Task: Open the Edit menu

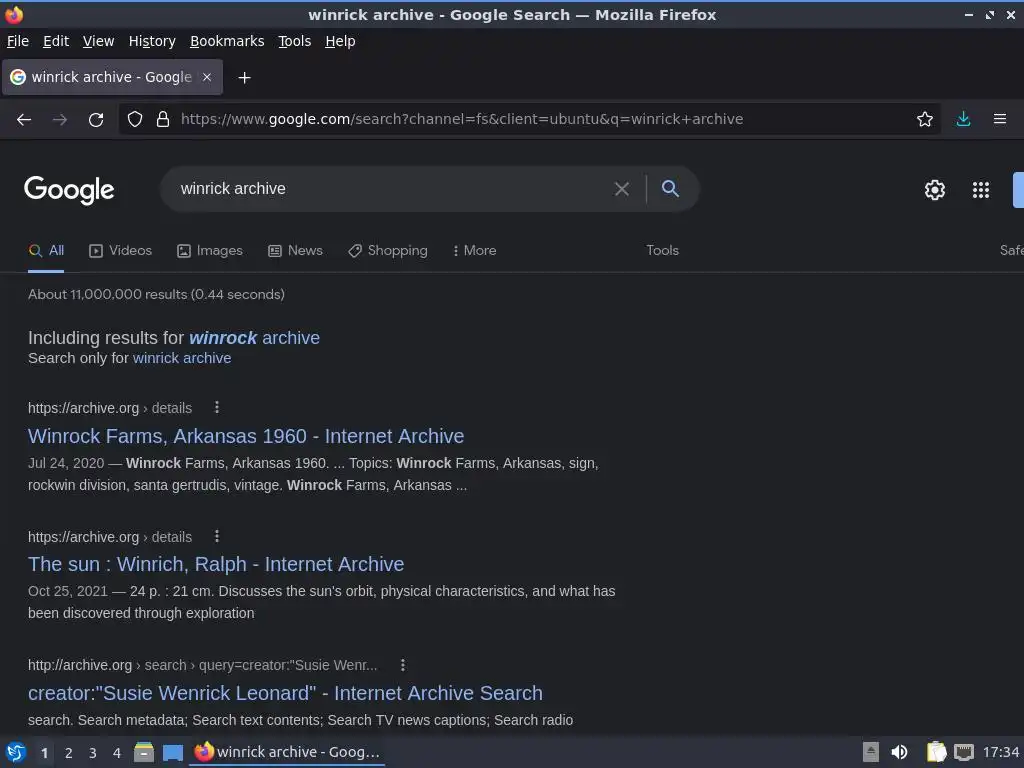Action: pos(56,41)
